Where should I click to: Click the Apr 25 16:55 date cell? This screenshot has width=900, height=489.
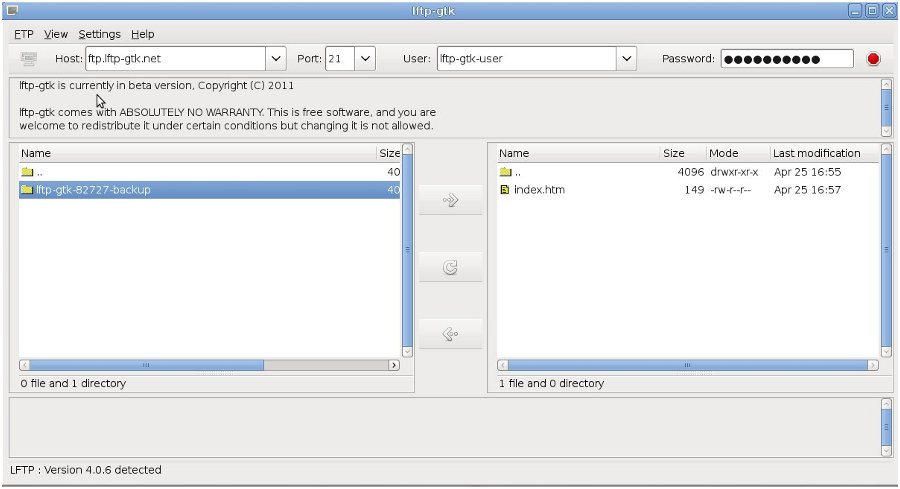[x=807, y=172]
